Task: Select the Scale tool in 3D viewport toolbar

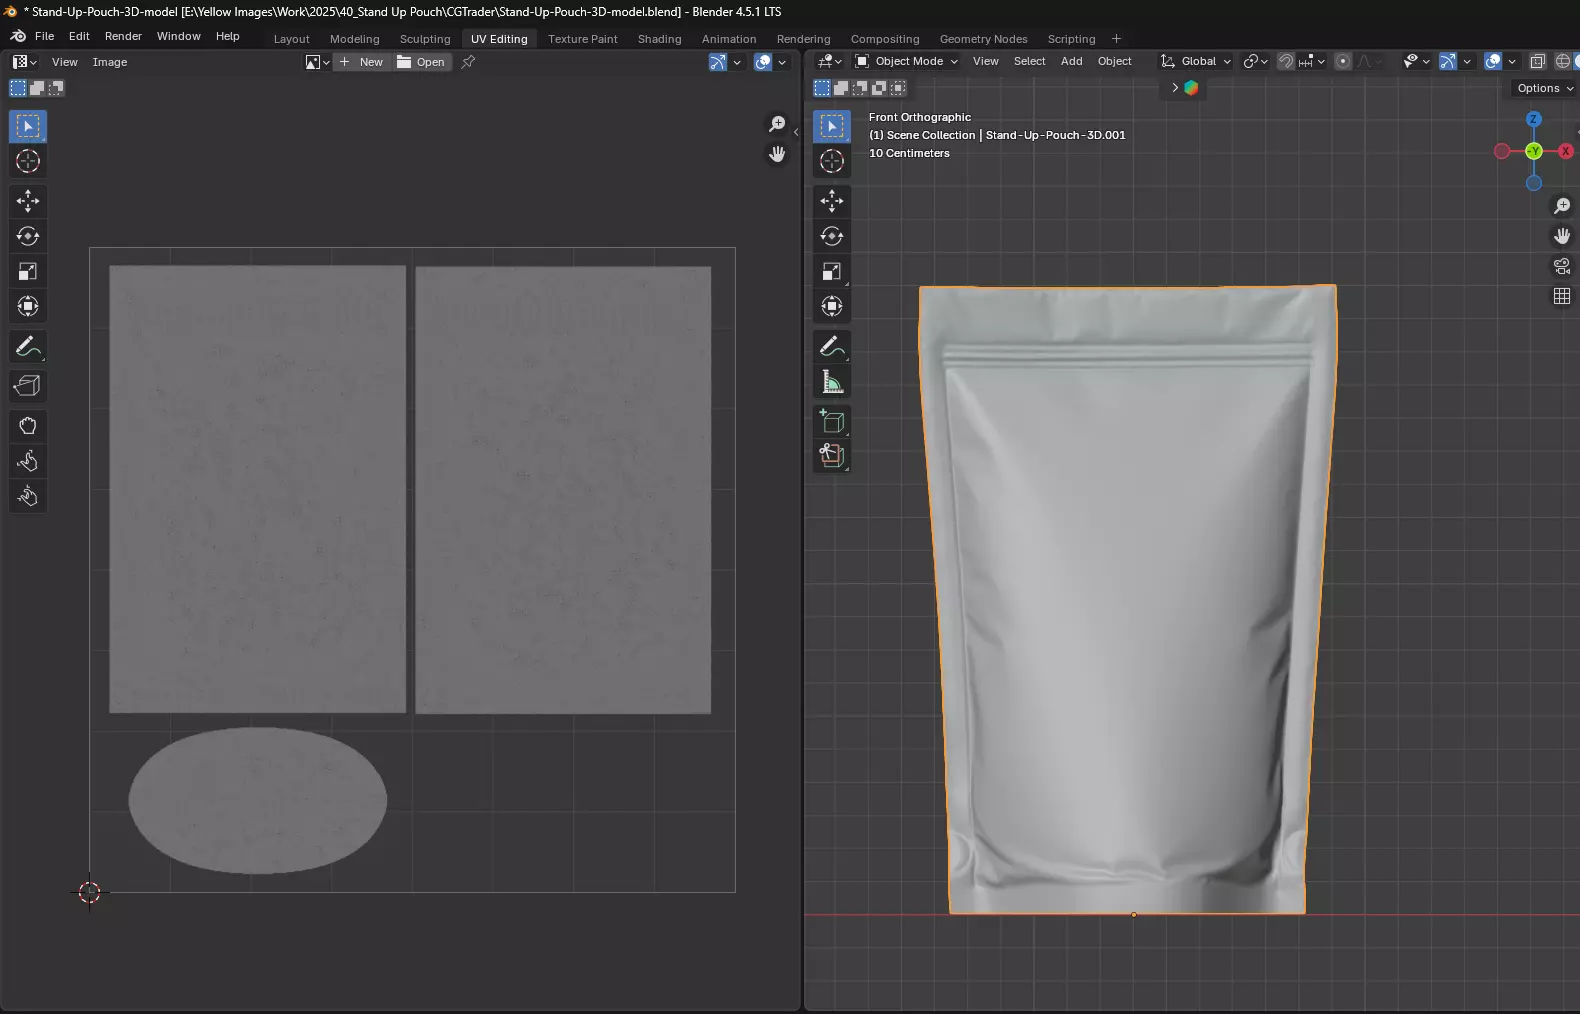Action: tap(832, 271)
